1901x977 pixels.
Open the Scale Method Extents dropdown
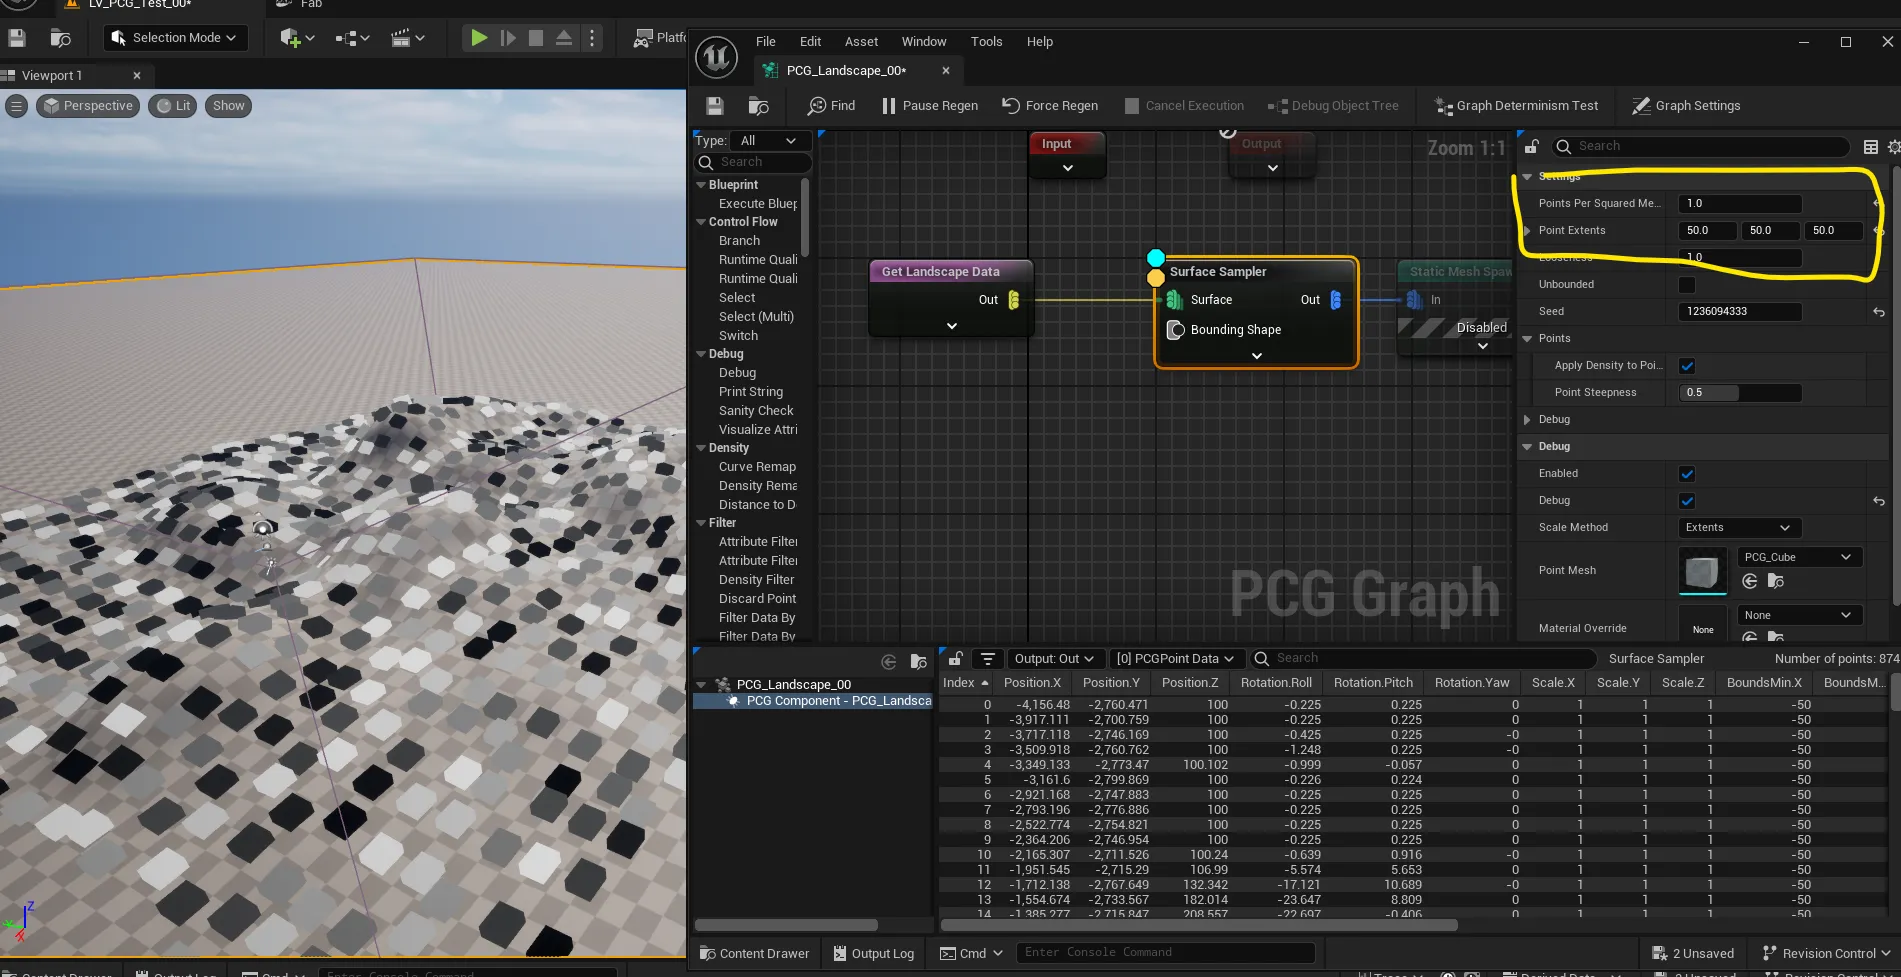(1738, 528)
